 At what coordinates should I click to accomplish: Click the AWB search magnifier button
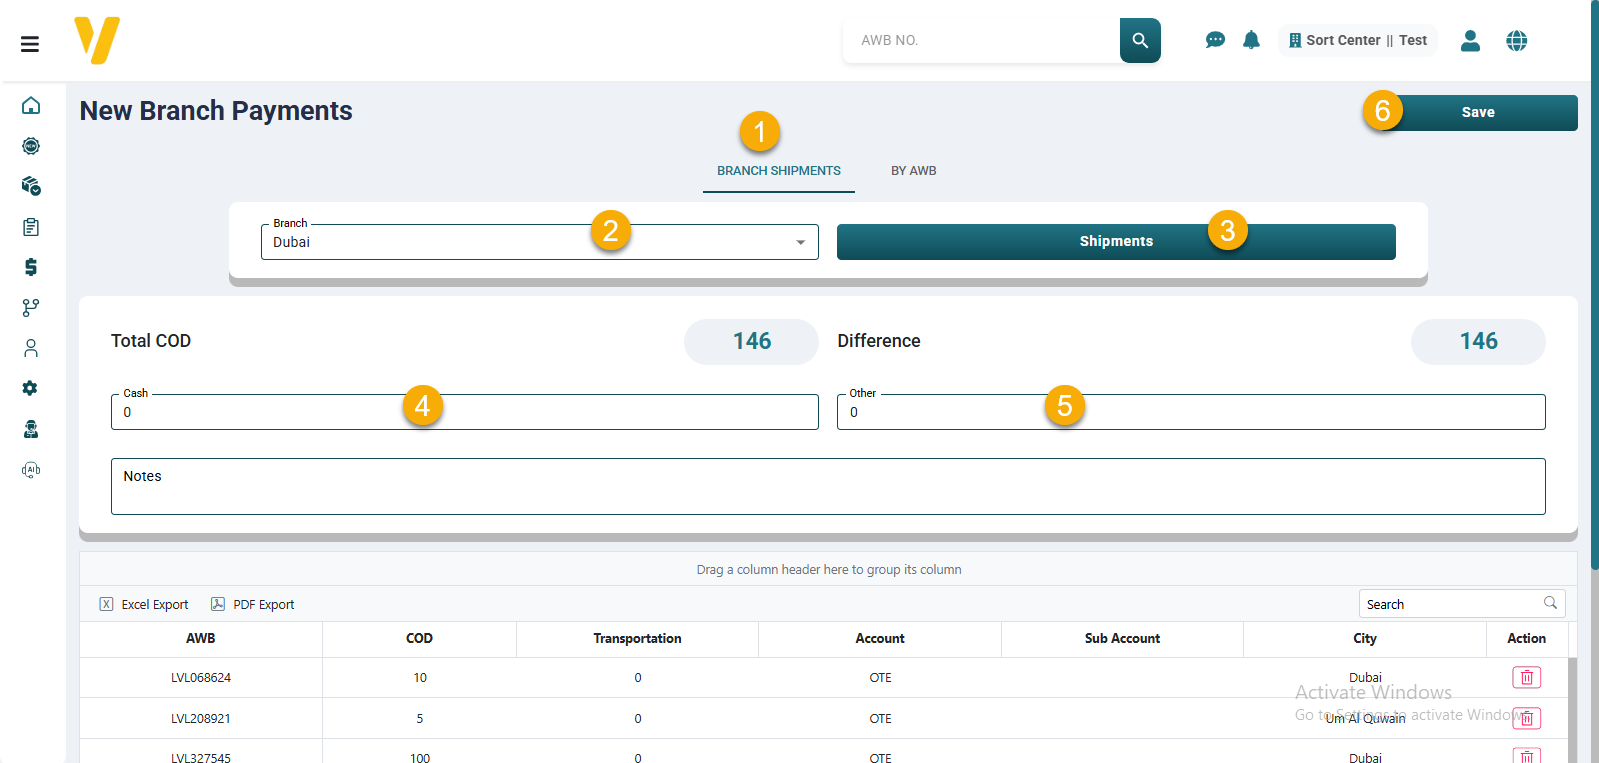point(1140,40)
